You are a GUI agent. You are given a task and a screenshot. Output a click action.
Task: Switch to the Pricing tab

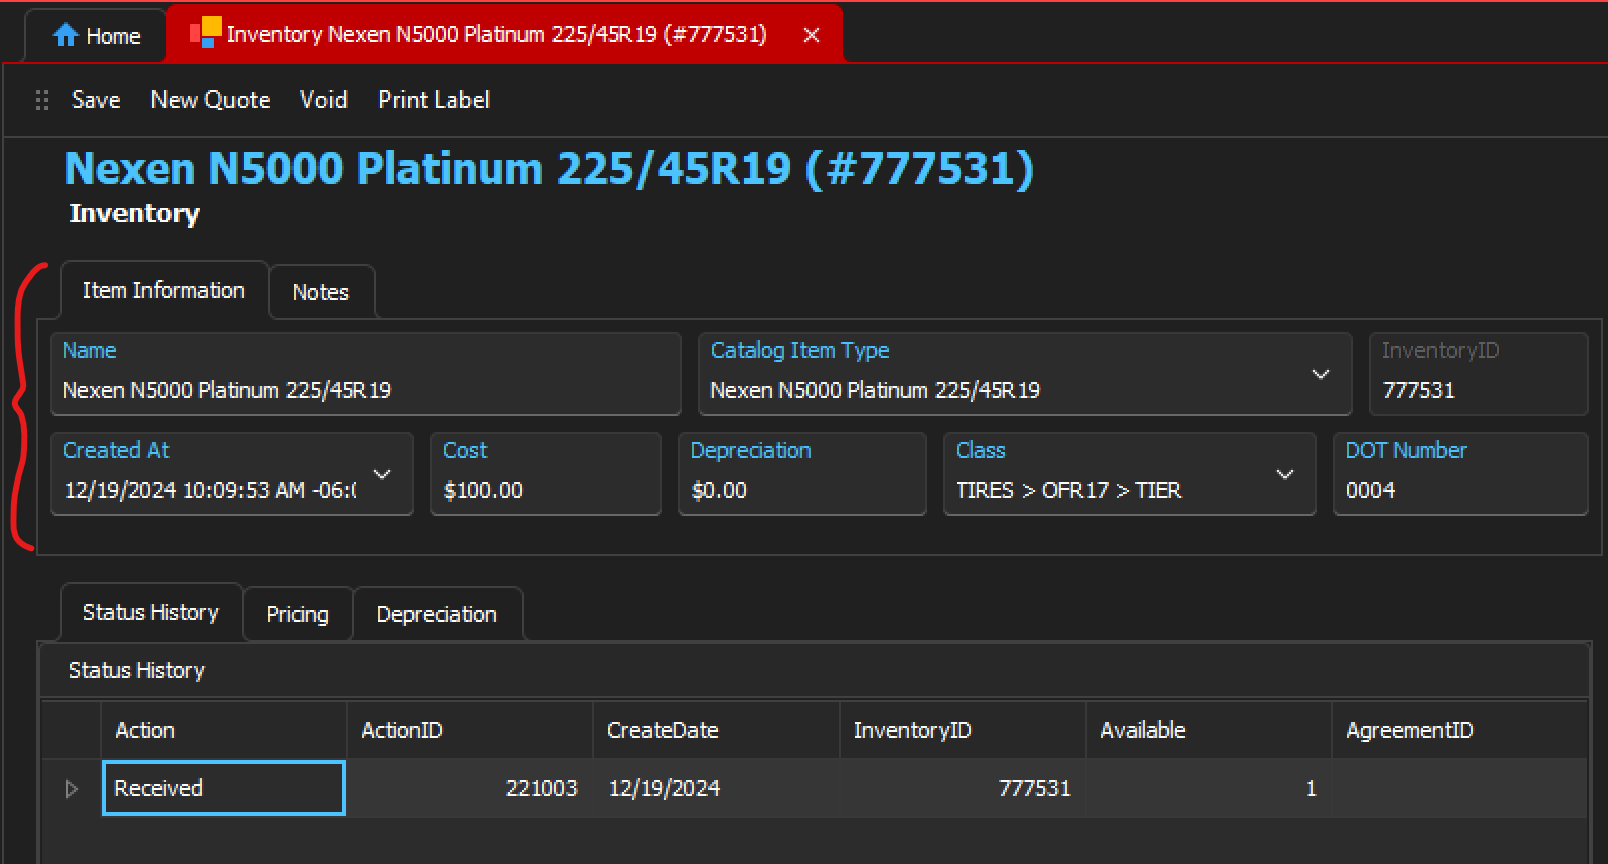(x=298, y=614)
